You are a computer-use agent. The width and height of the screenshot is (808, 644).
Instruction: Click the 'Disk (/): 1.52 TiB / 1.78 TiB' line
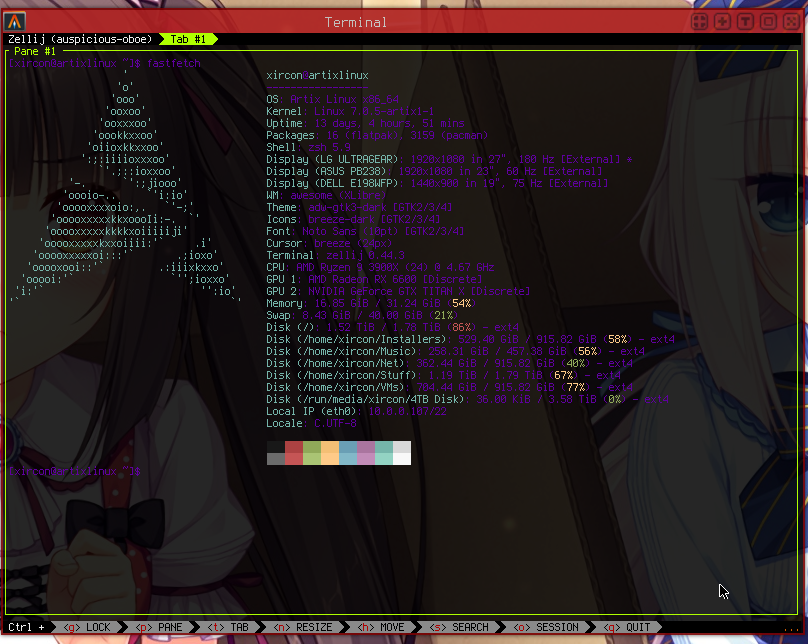[393, 327]
